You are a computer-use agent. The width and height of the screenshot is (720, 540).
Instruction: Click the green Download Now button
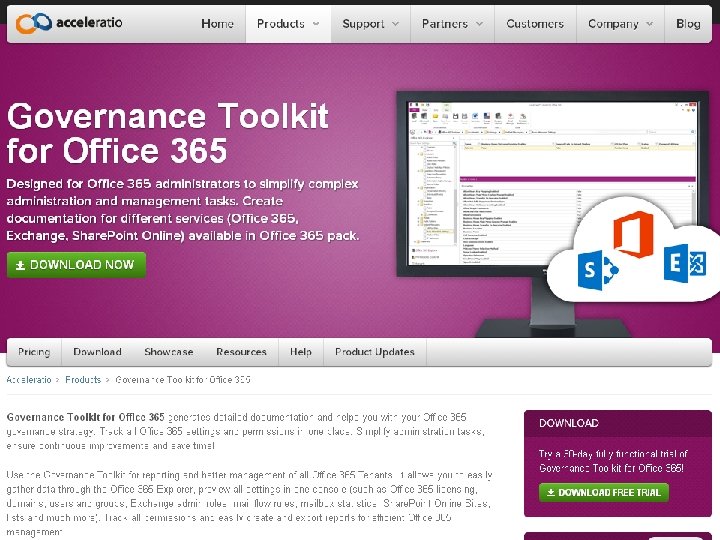pos(76,265)
